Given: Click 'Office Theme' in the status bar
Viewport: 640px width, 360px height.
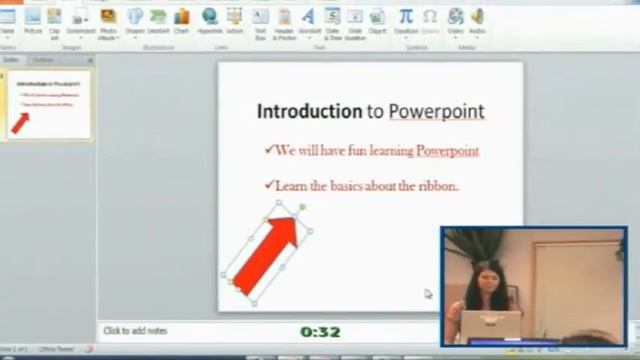Looking at the screenshot, I should [x=56, y=349].
